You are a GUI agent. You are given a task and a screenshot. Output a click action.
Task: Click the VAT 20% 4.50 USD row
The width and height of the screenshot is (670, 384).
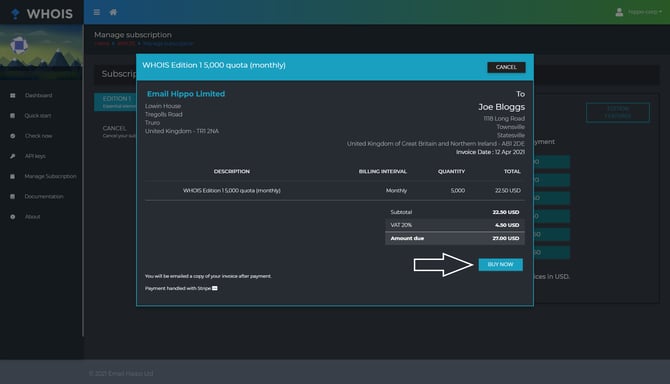455,225
